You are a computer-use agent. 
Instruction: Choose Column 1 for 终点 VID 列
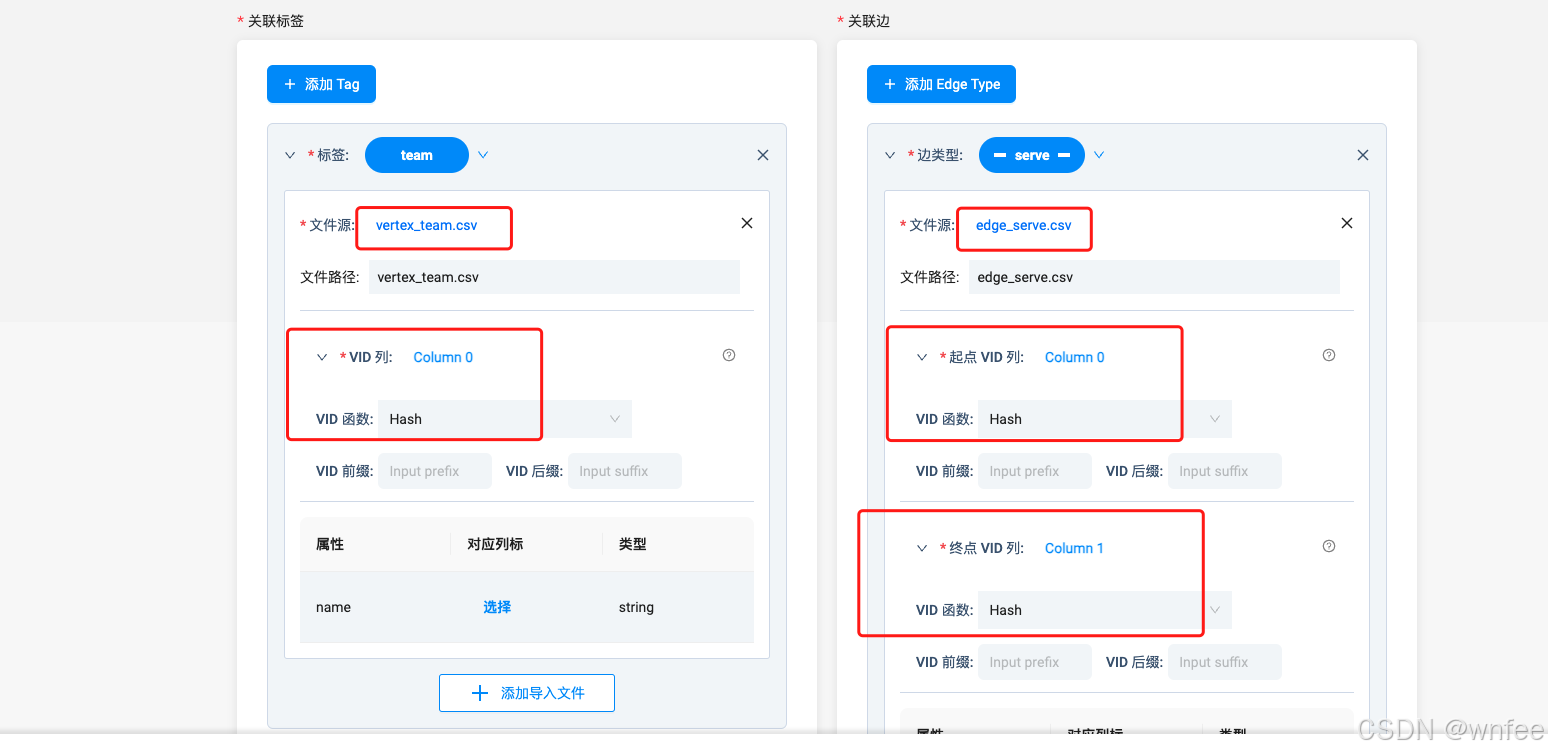[x=1075, y=548]
